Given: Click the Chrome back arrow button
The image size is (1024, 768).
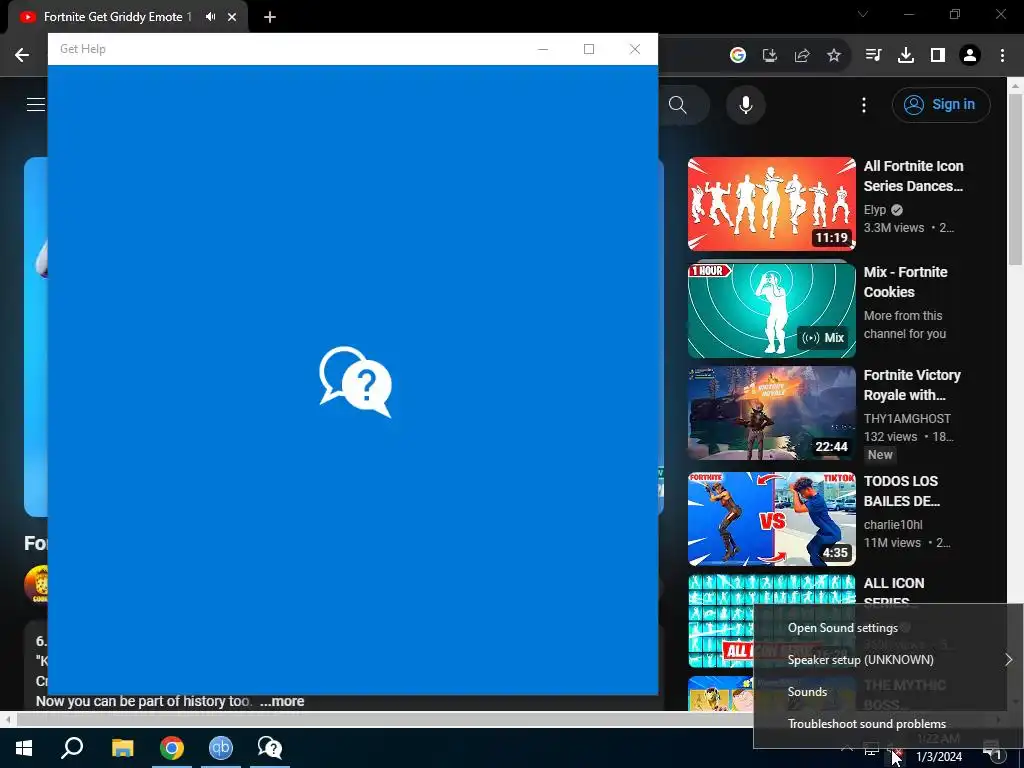Looking at the screenshot, I should [x=22, y=56].
